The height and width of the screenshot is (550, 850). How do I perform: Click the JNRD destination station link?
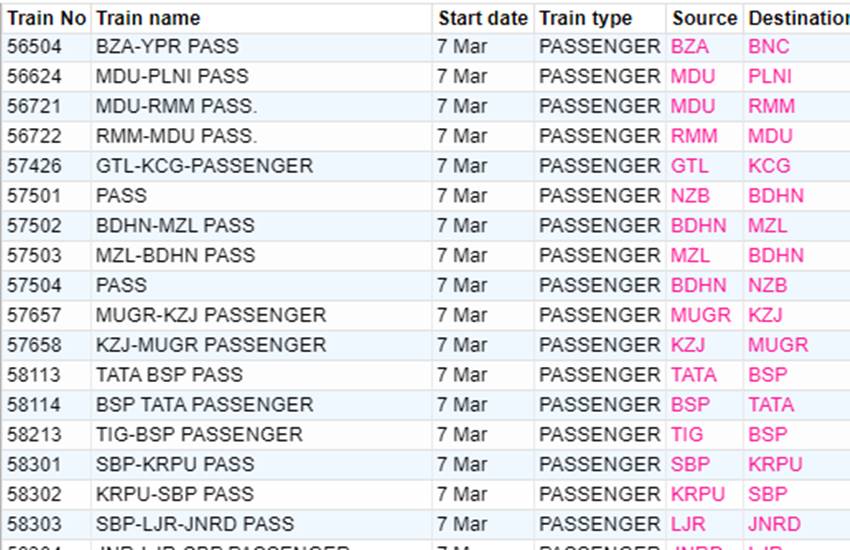pyautogui.click(x=774, y=524)
